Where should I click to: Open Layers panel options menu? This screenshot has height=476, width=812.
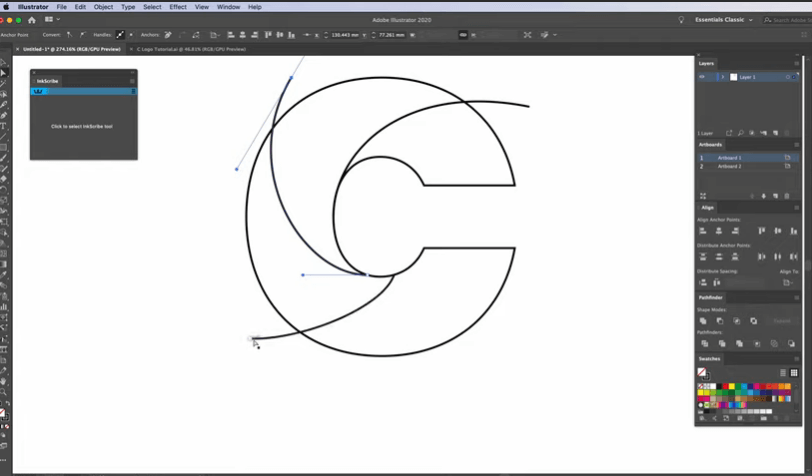pos(796,63)
